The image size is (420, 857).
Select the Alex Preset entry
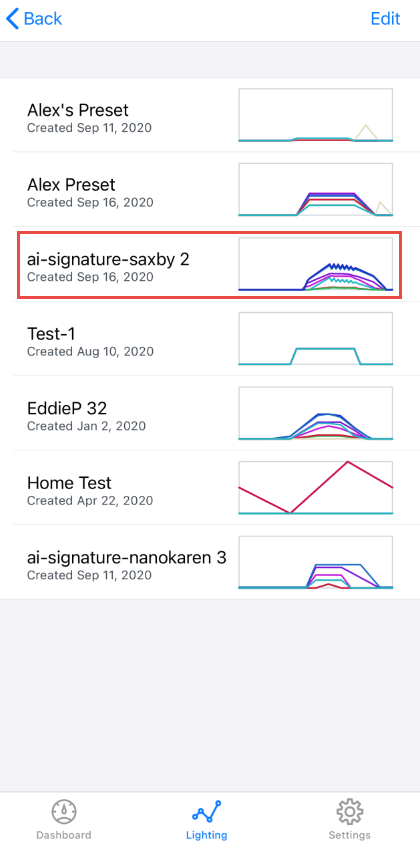click(210, 190)
